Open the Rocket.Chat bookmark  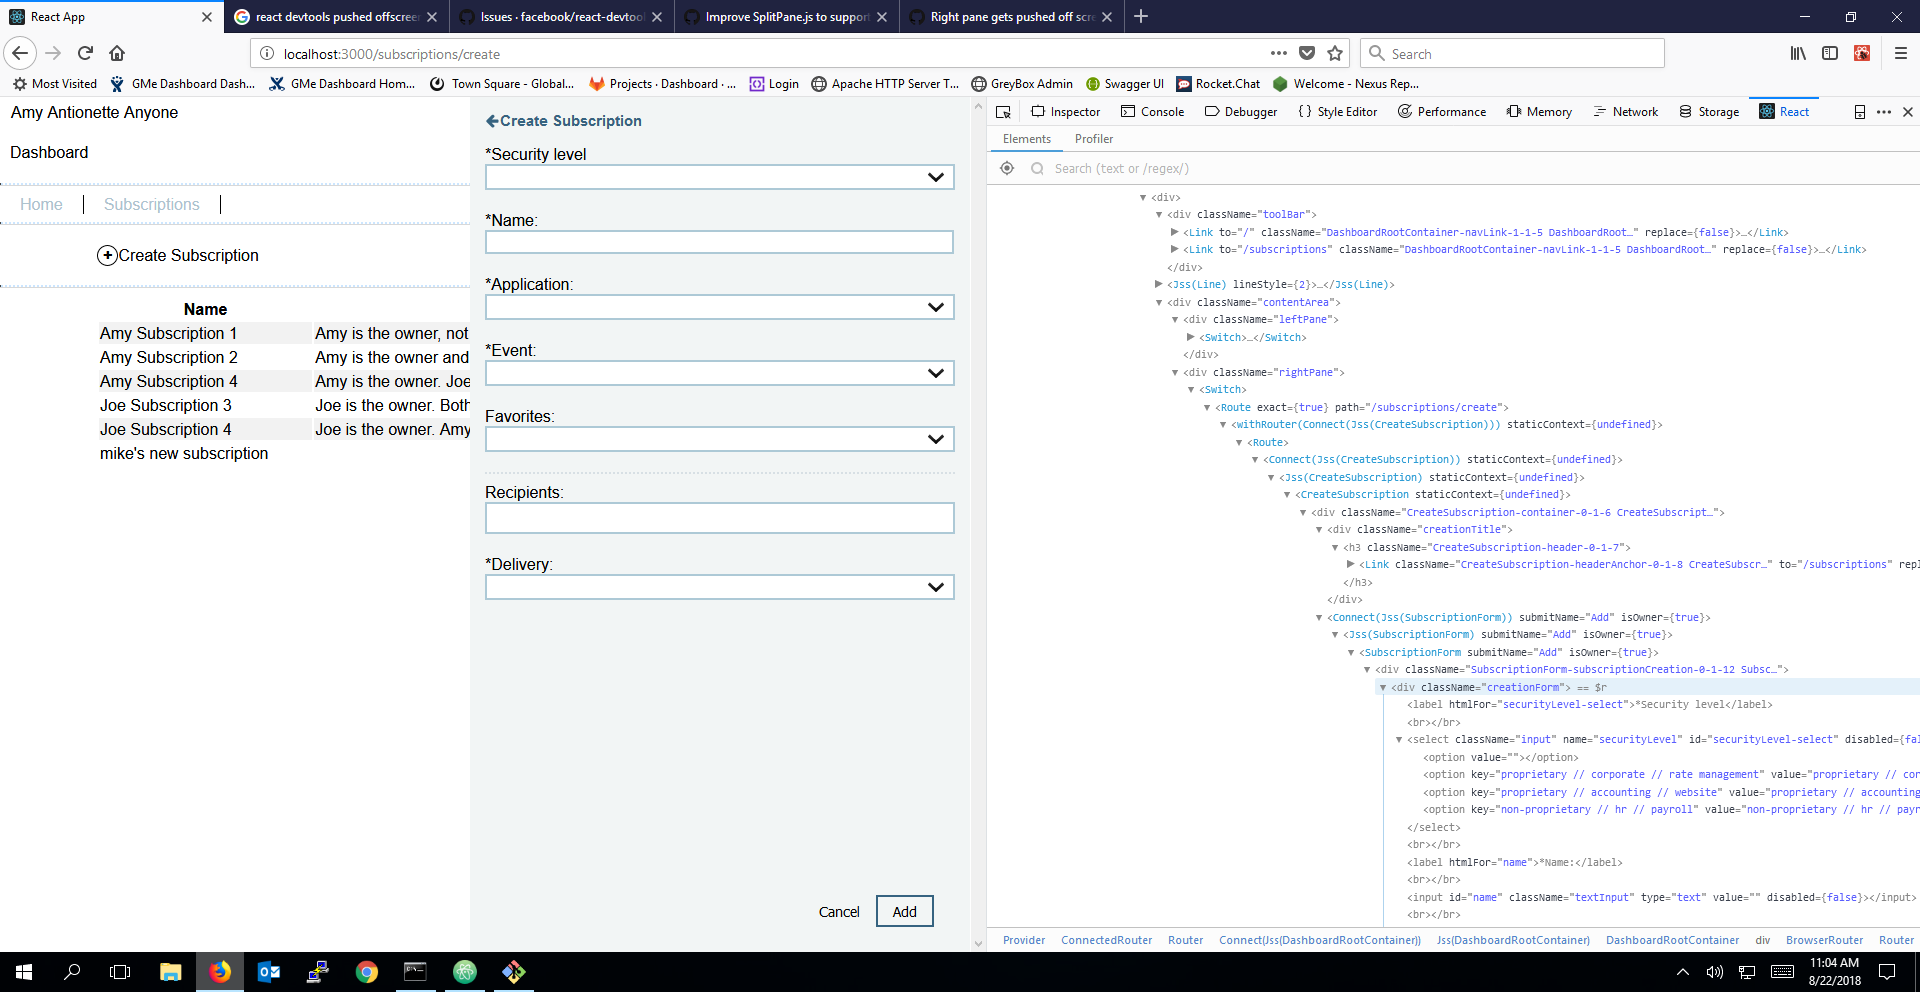pos(1218,84)
